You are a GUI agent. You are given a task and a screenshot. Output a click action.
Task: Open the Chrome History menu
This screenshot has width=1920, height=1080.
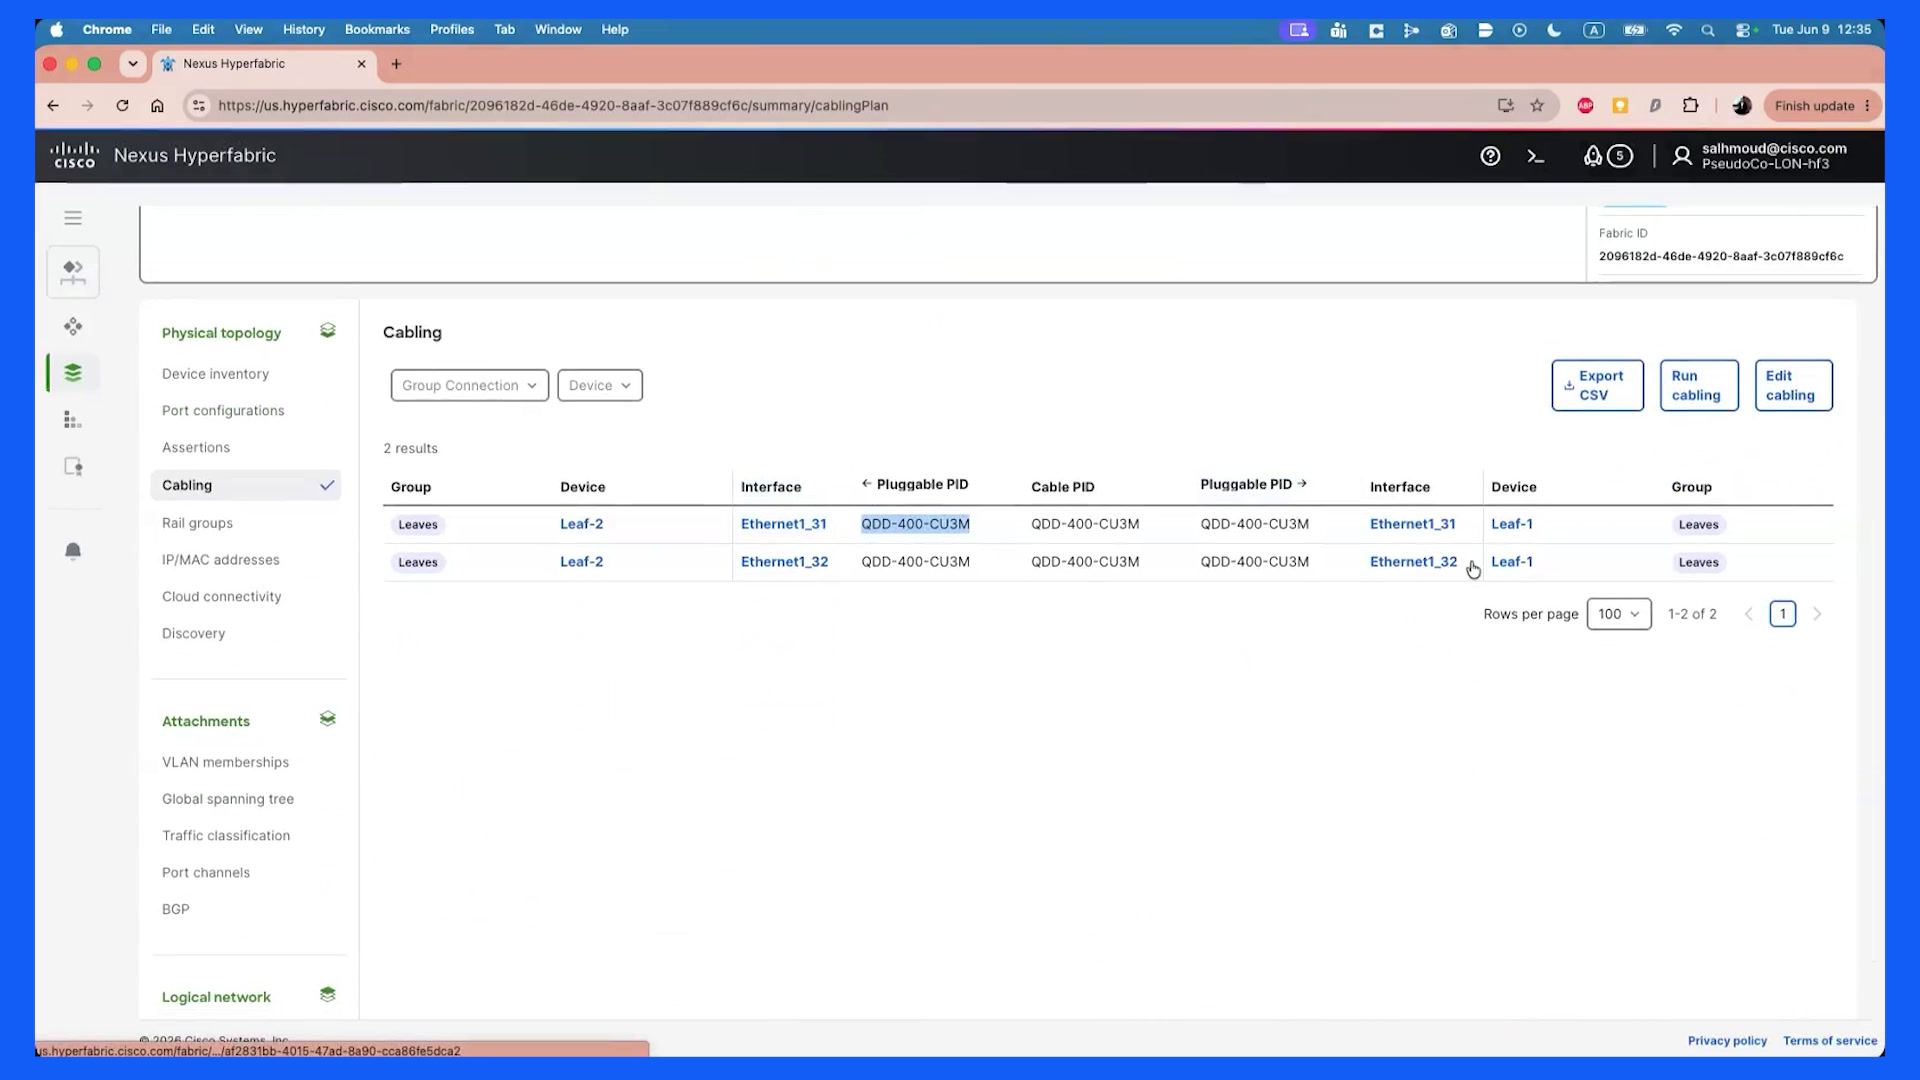[303, 30]
